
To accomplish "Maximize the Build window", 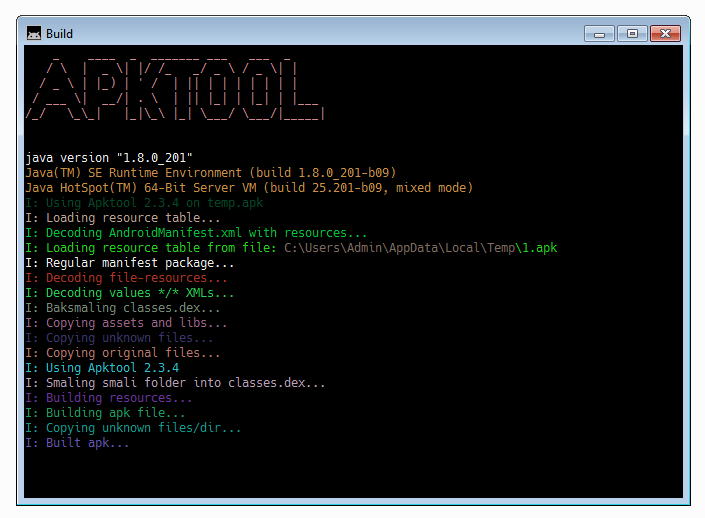I will click(x=631, y=33).
